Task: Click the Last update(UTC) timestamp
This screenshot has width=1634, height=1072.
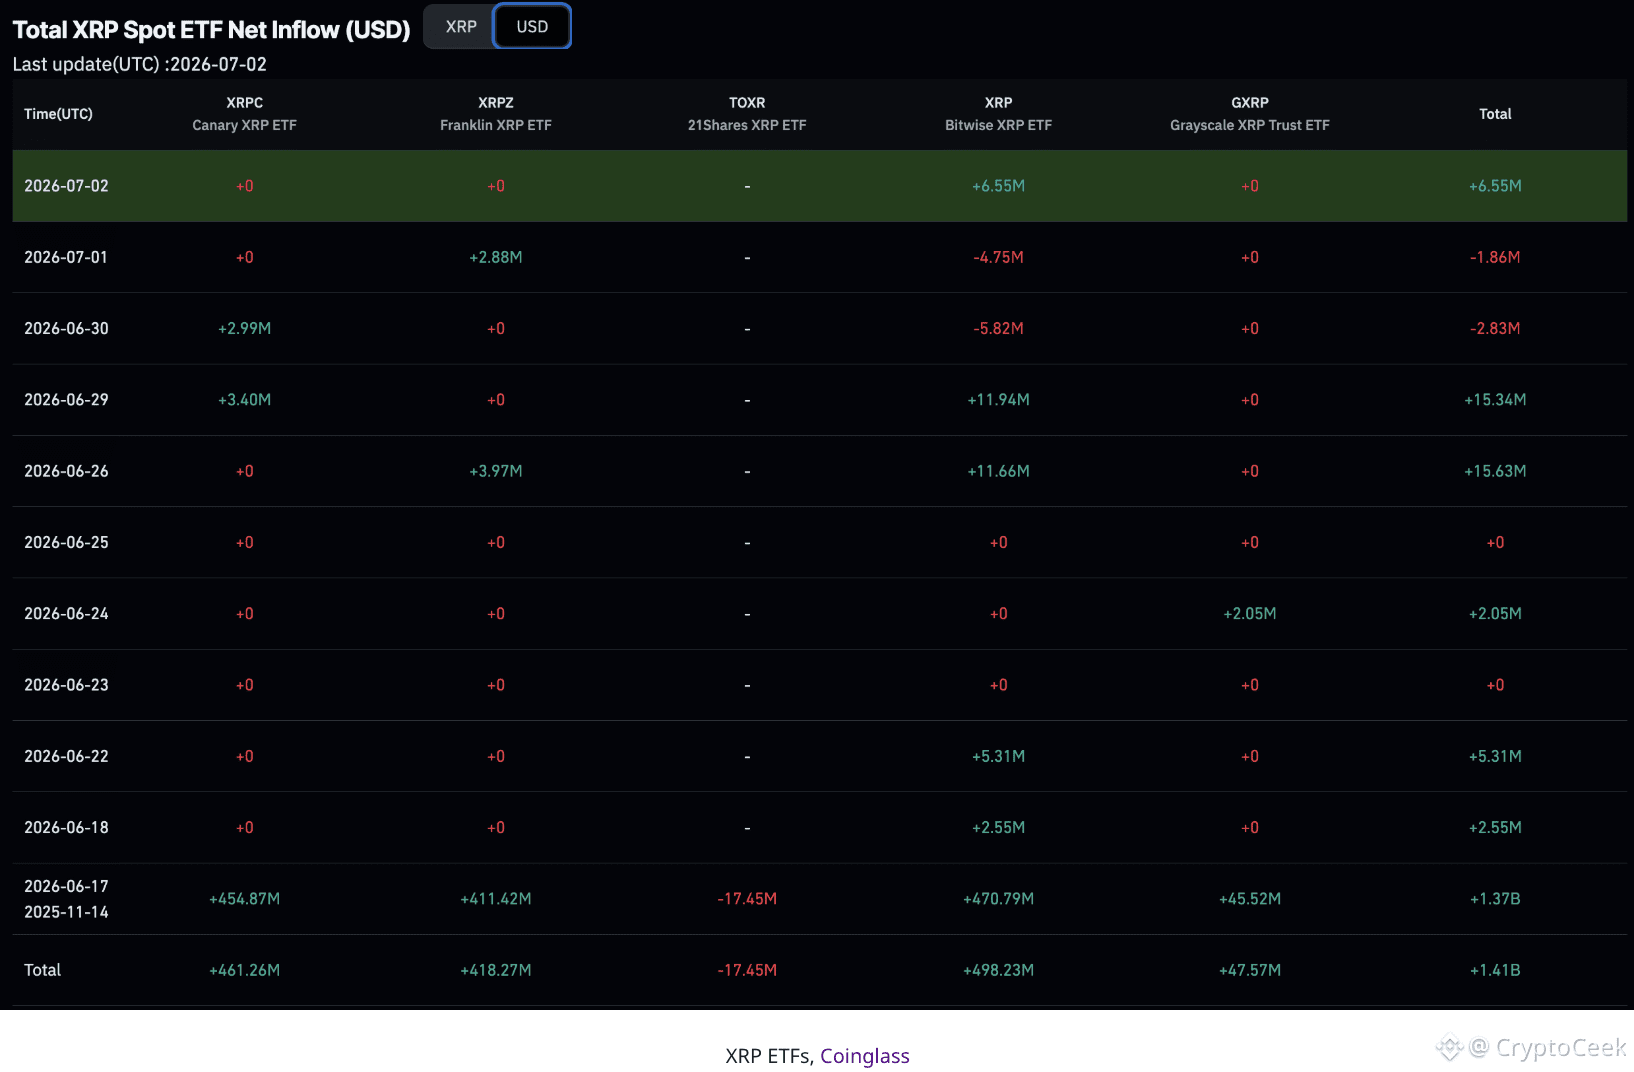Action: pyautogui.click(x=140, y=64)
